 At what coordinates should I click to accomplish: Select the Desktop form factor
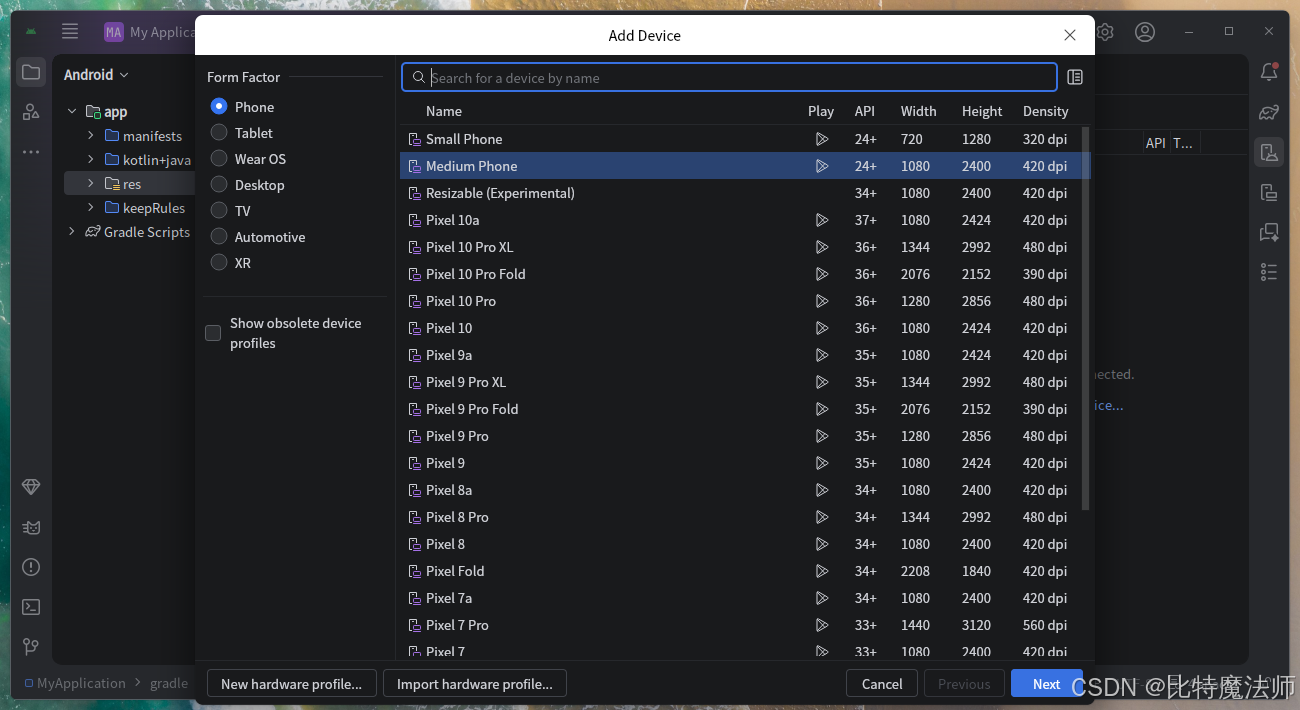(219, 184)
